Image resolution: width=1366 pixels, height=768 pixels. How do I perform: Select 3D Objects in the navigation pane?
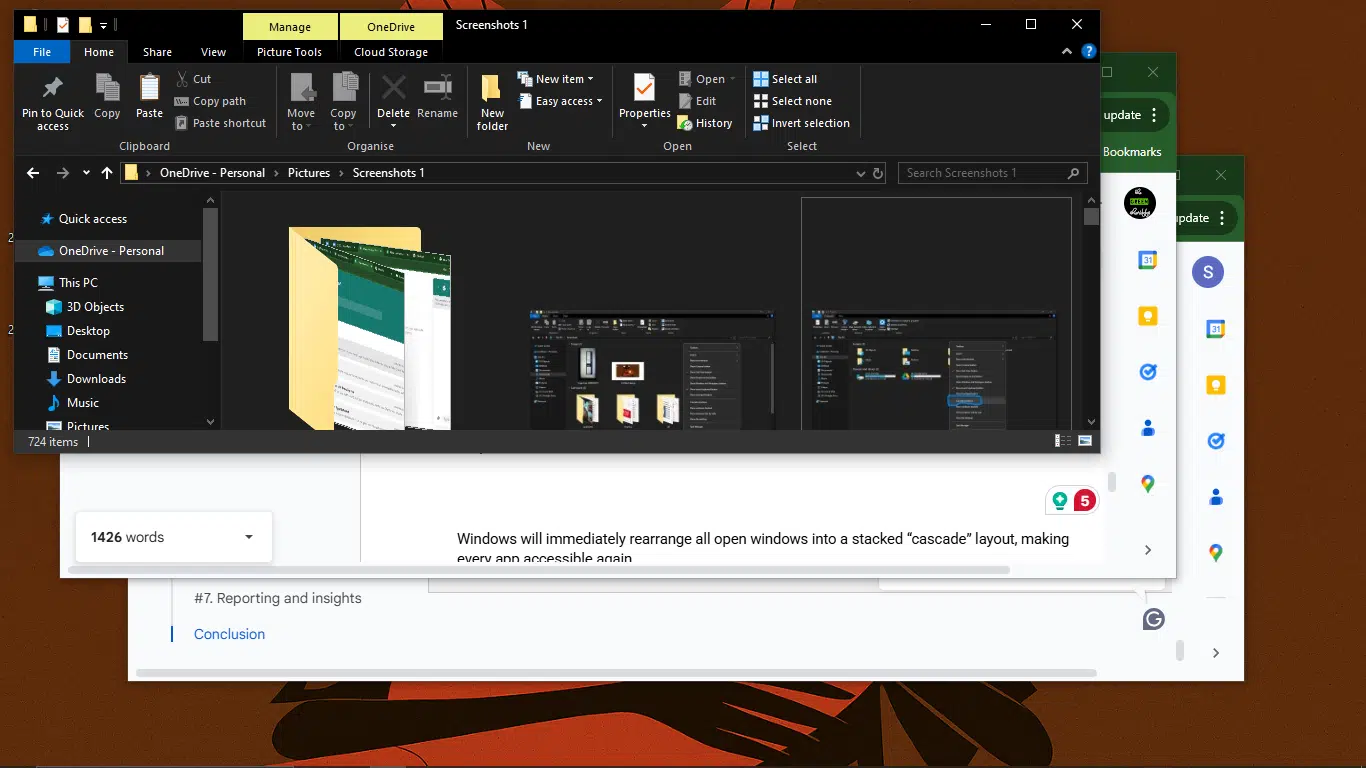point(95,307)
